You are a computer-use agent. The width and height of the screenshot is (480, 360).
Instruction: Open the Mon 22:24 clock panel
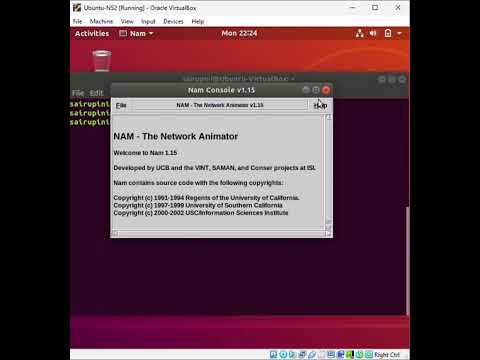pyautogui.click(x=239, y=33)
